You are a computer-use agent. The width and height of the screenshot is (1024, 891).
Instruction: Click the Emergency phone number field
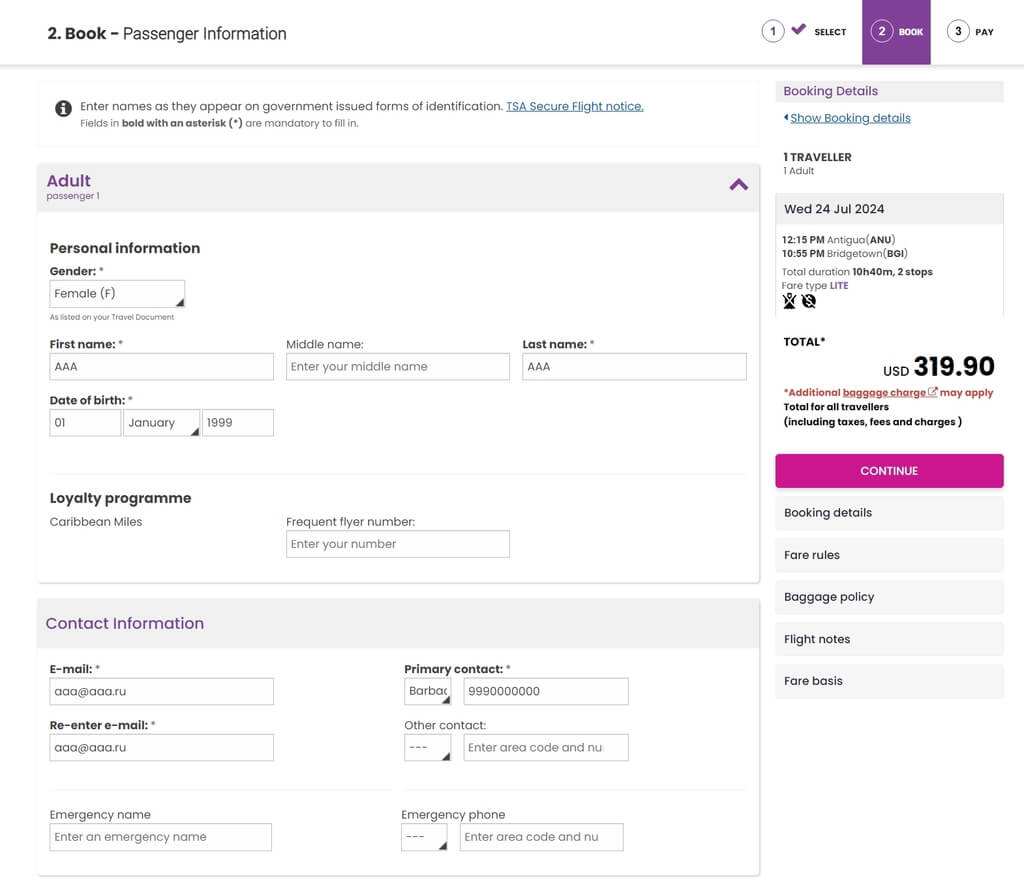(541, 837)
